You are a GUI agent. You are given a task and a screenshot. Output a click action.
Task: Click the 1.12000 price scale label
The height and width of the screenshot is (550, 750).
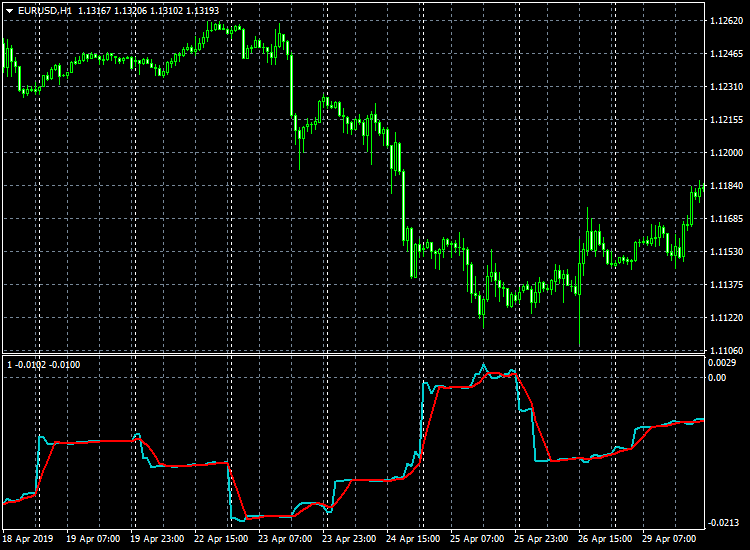(x=727, y=153)
